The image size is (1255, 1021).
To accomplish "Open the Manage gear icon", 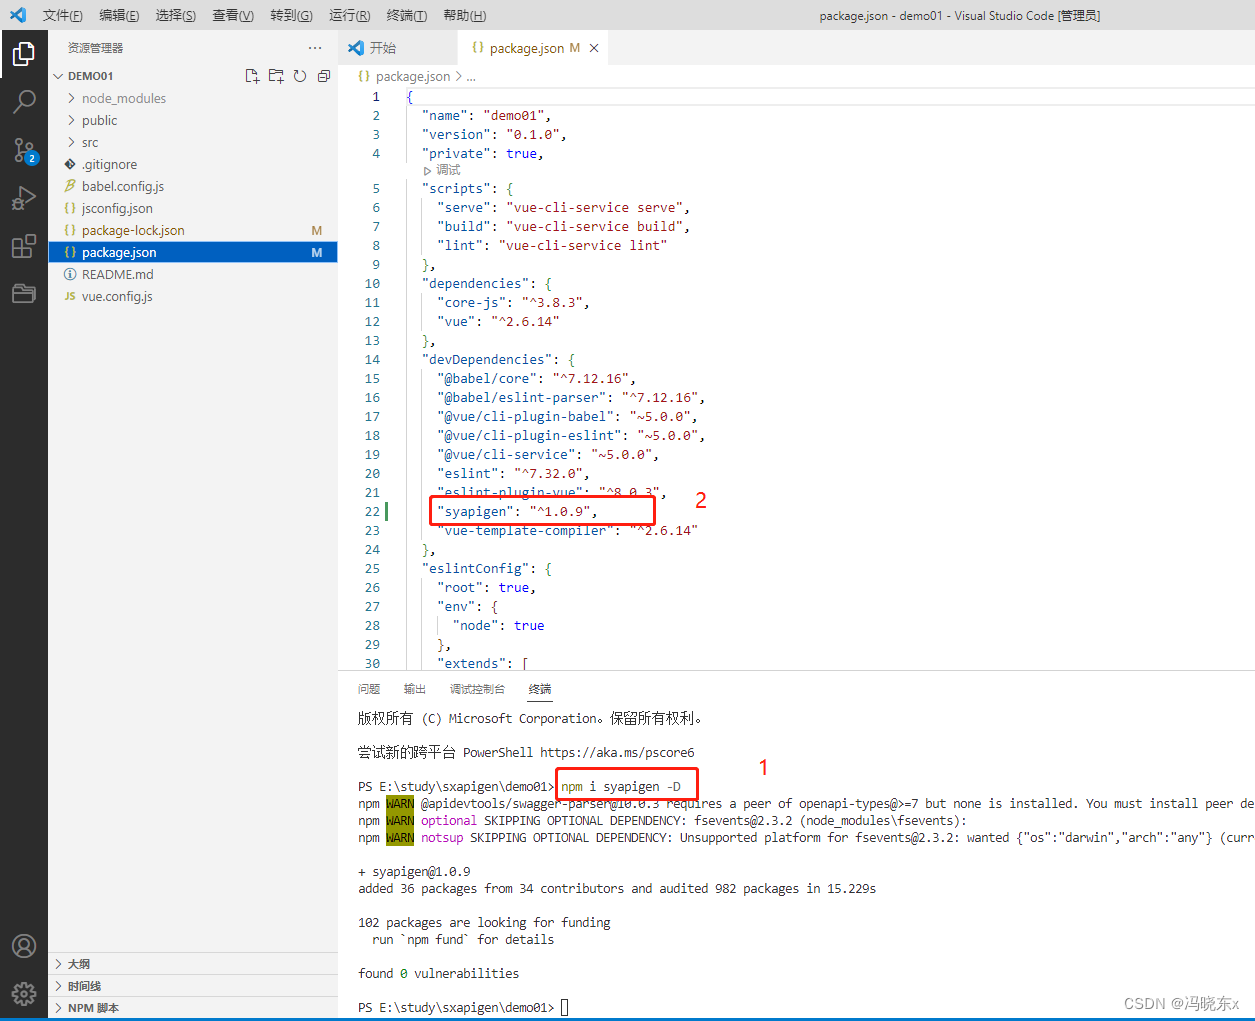I will (24, 993).
